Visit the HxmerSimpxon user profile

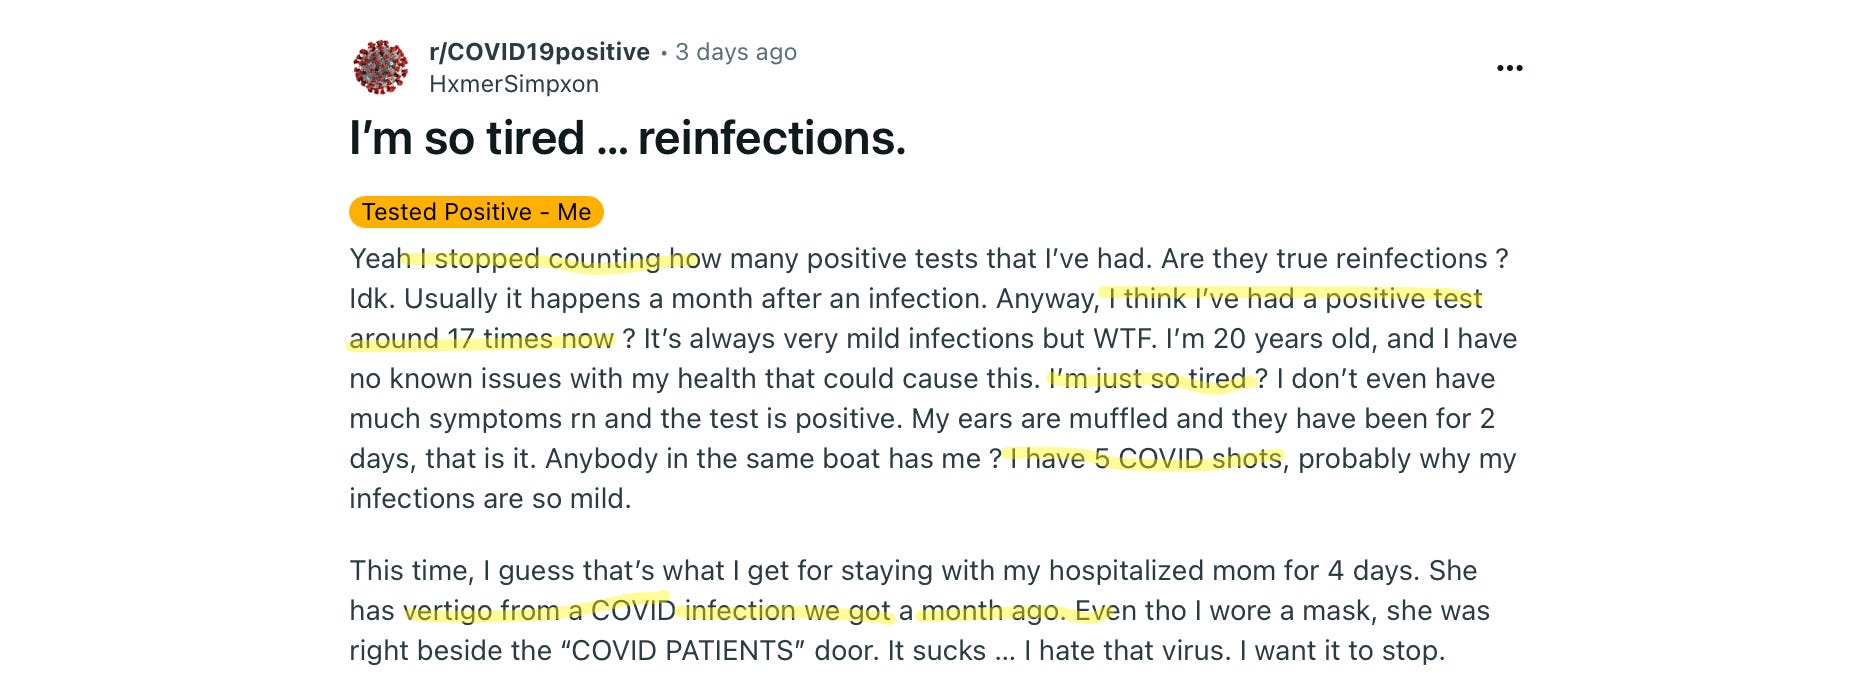514,84
